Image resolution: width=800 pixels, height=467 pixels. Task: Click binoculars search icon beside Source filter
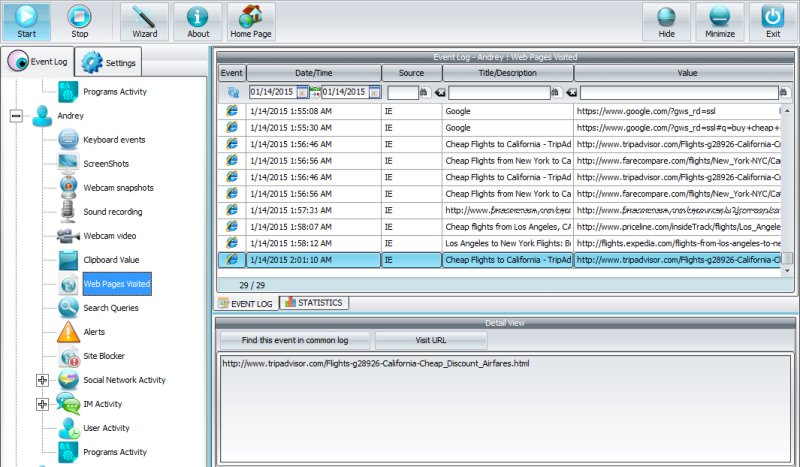coord(423,92)
